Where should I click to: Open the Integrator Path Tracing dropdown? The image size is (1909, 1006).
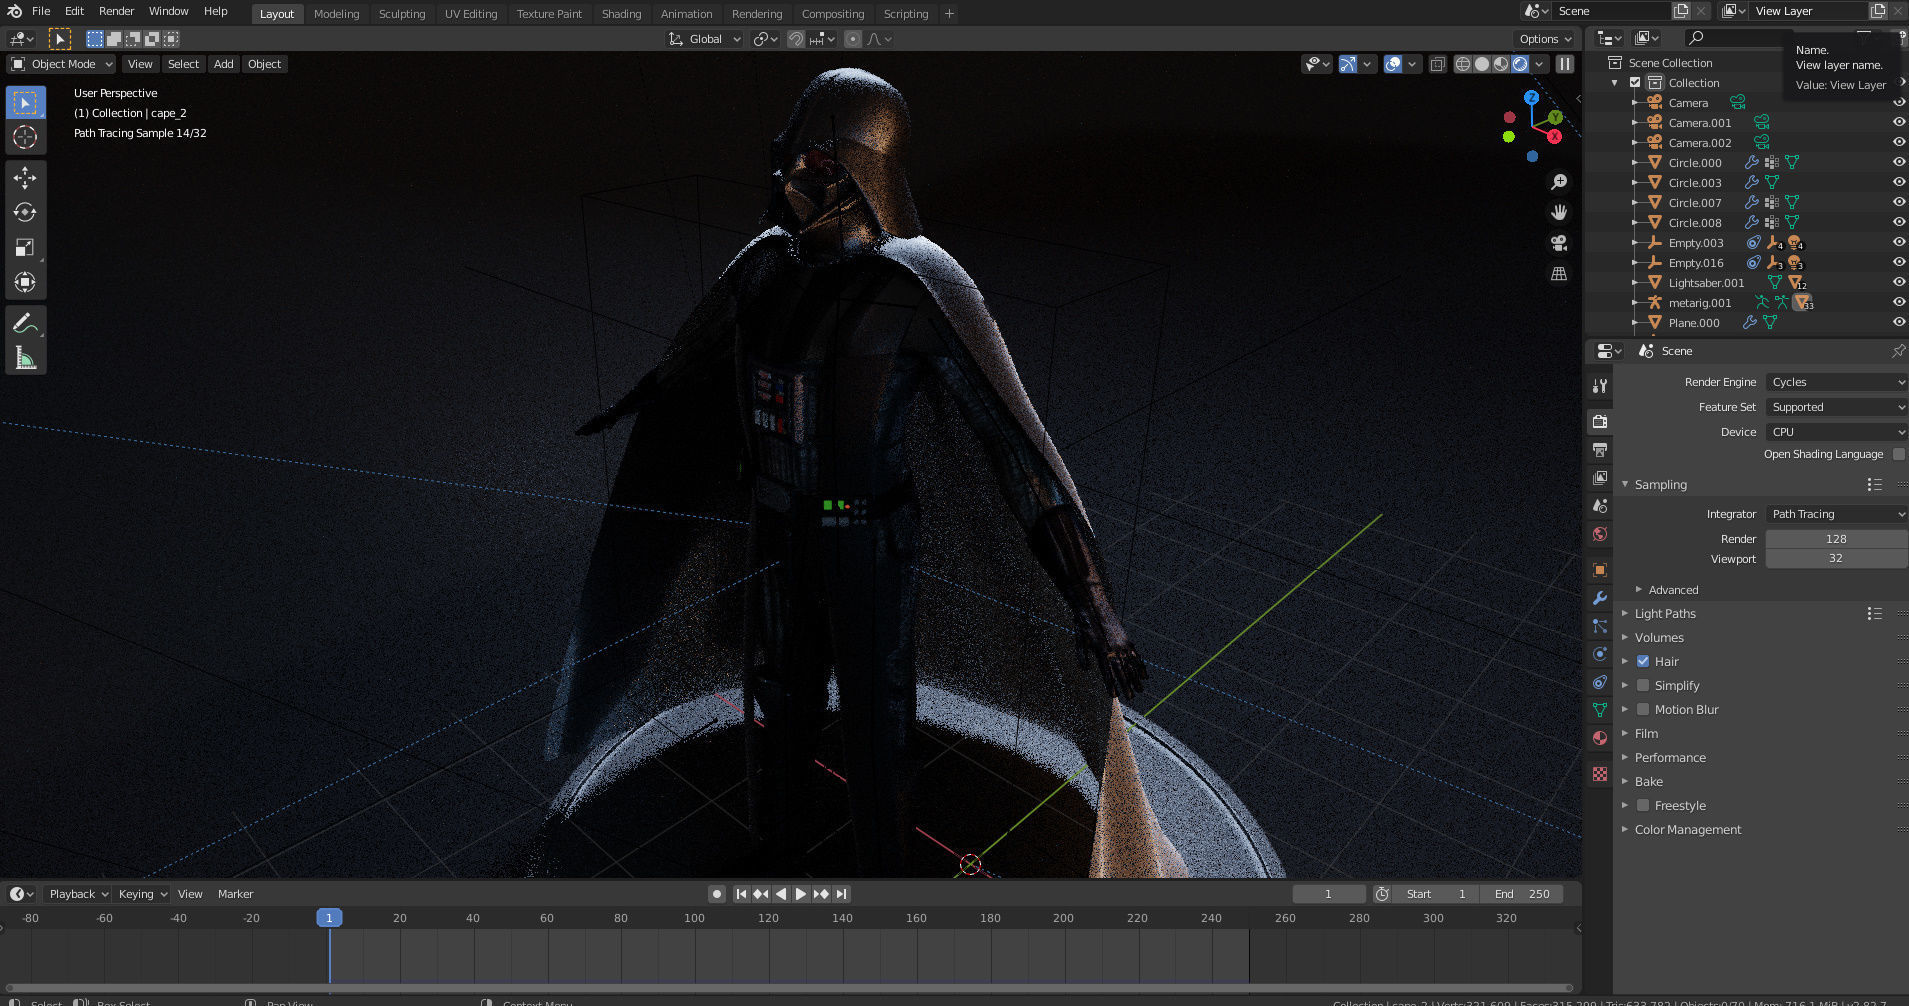click(1837, 514)
